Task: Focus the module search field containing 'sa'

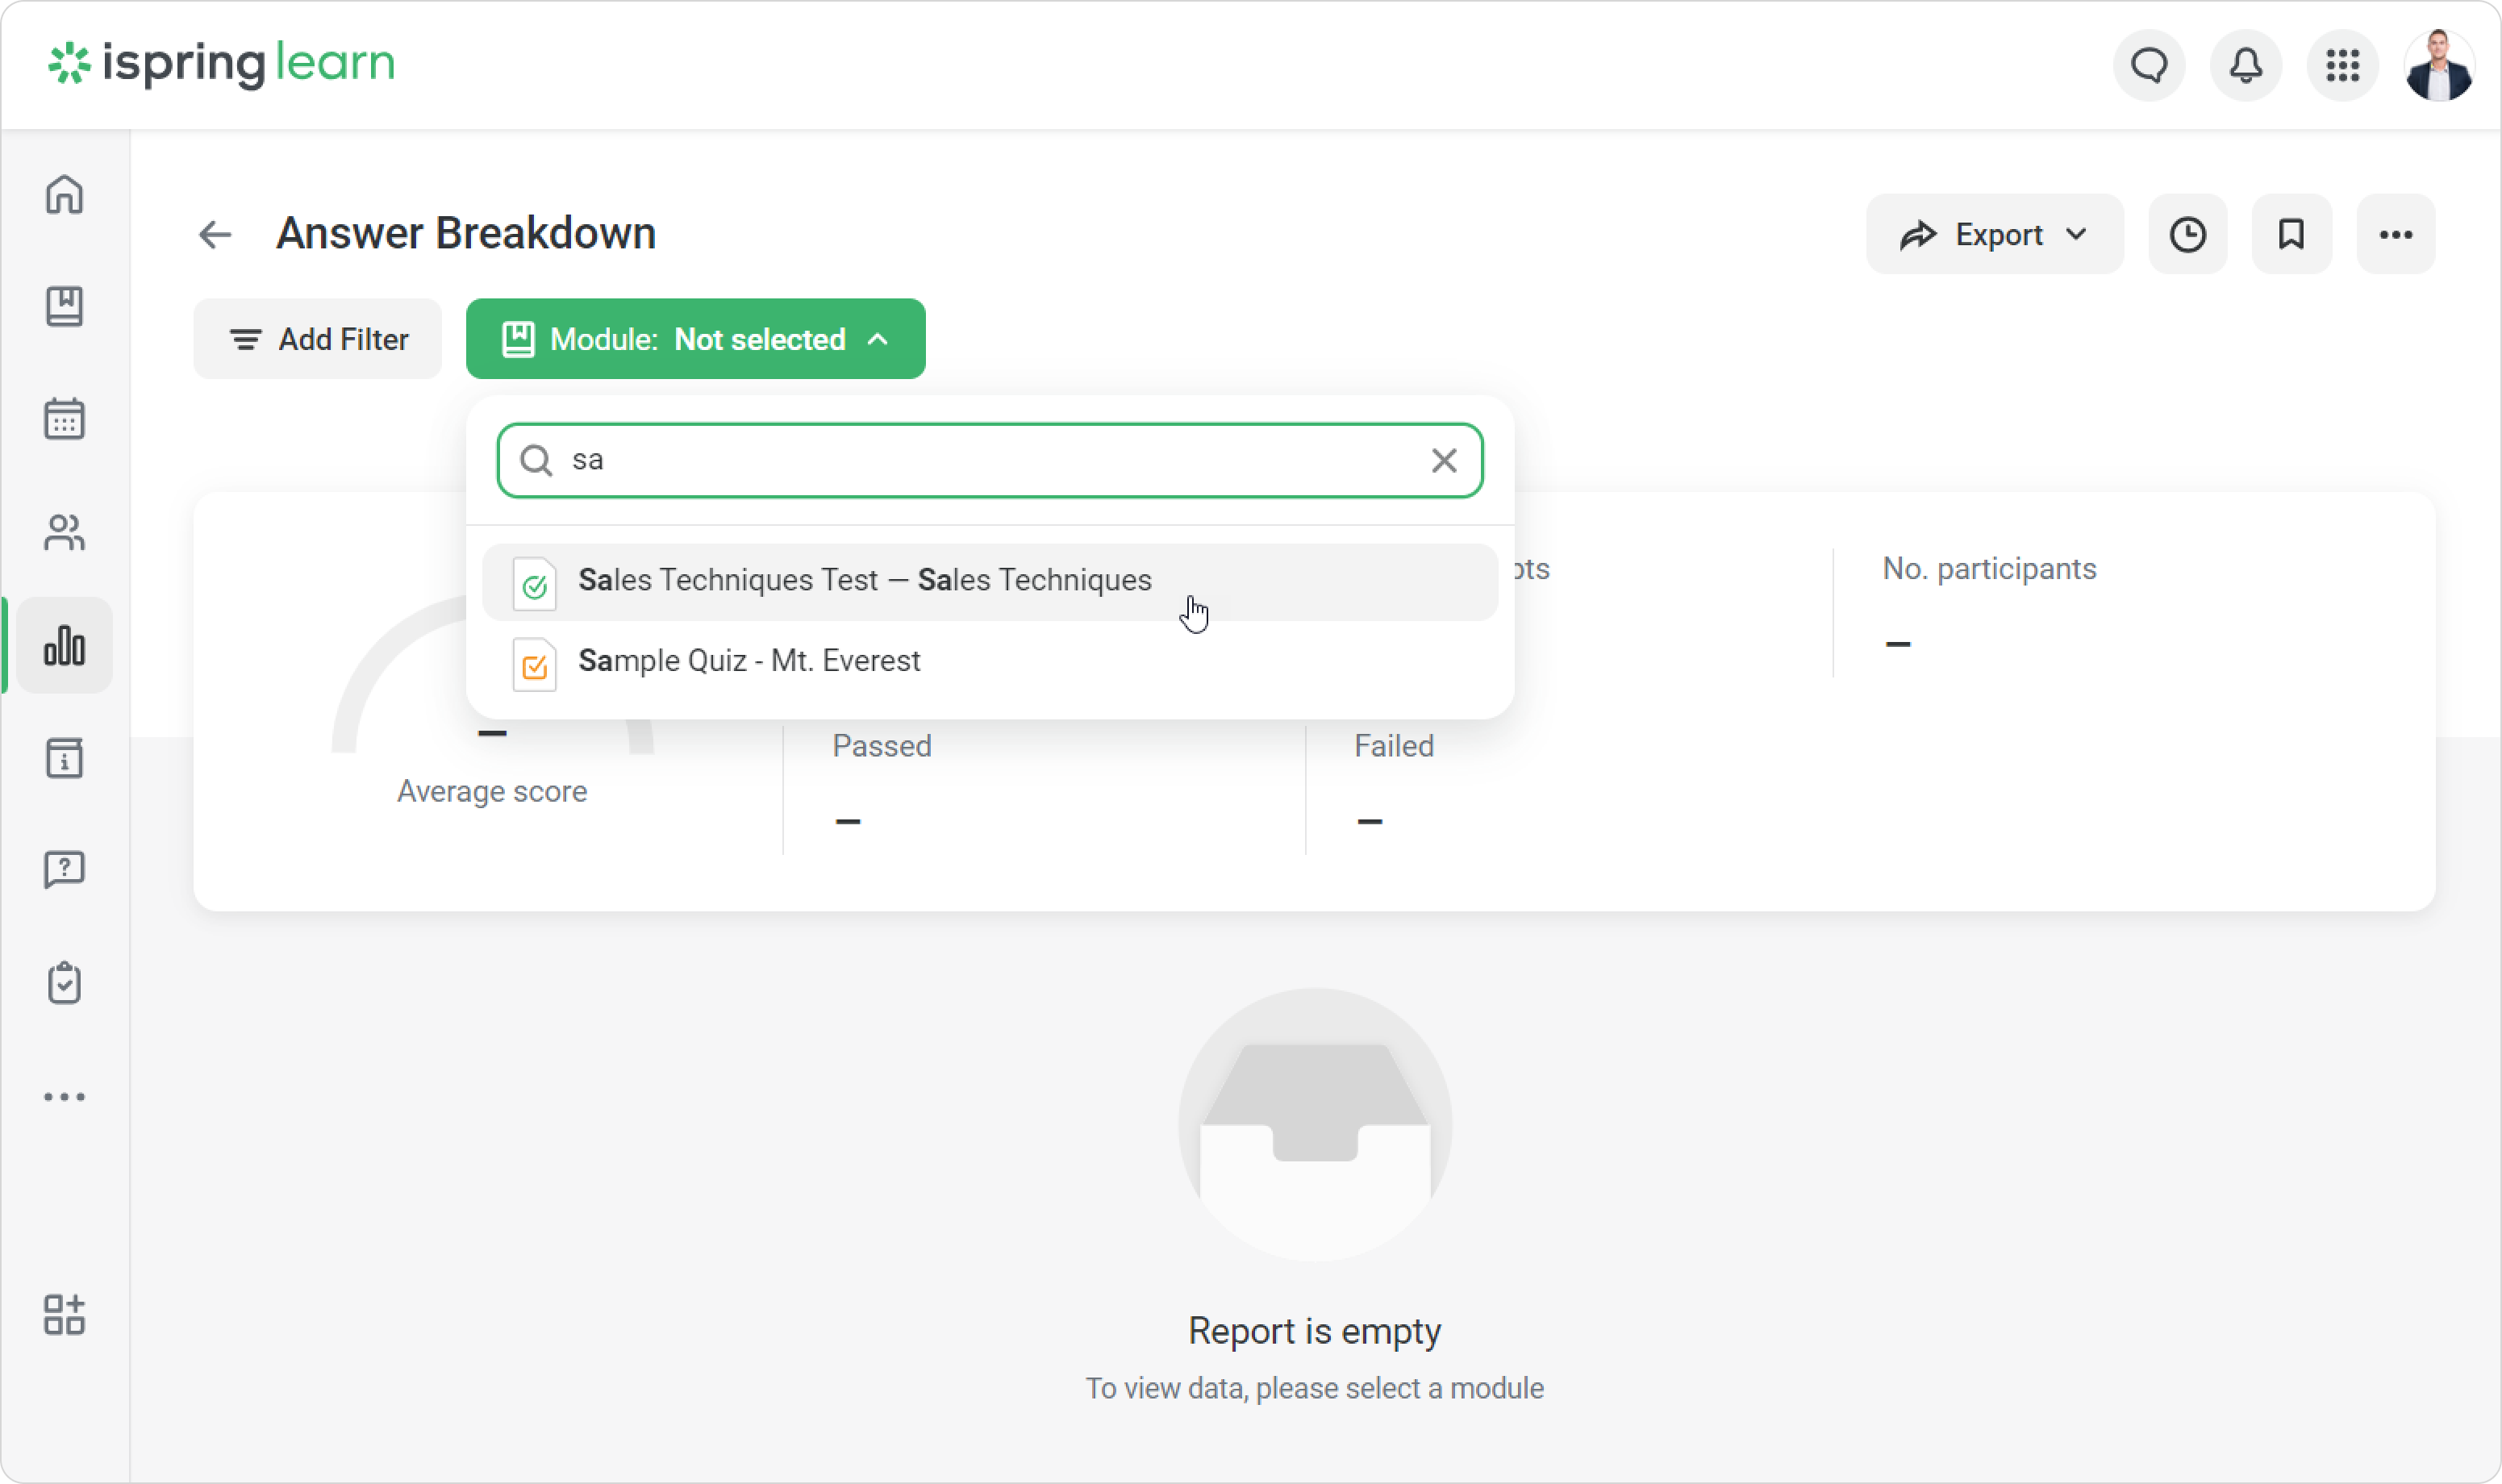Action: pyautogui.click(x=990, y=460)
